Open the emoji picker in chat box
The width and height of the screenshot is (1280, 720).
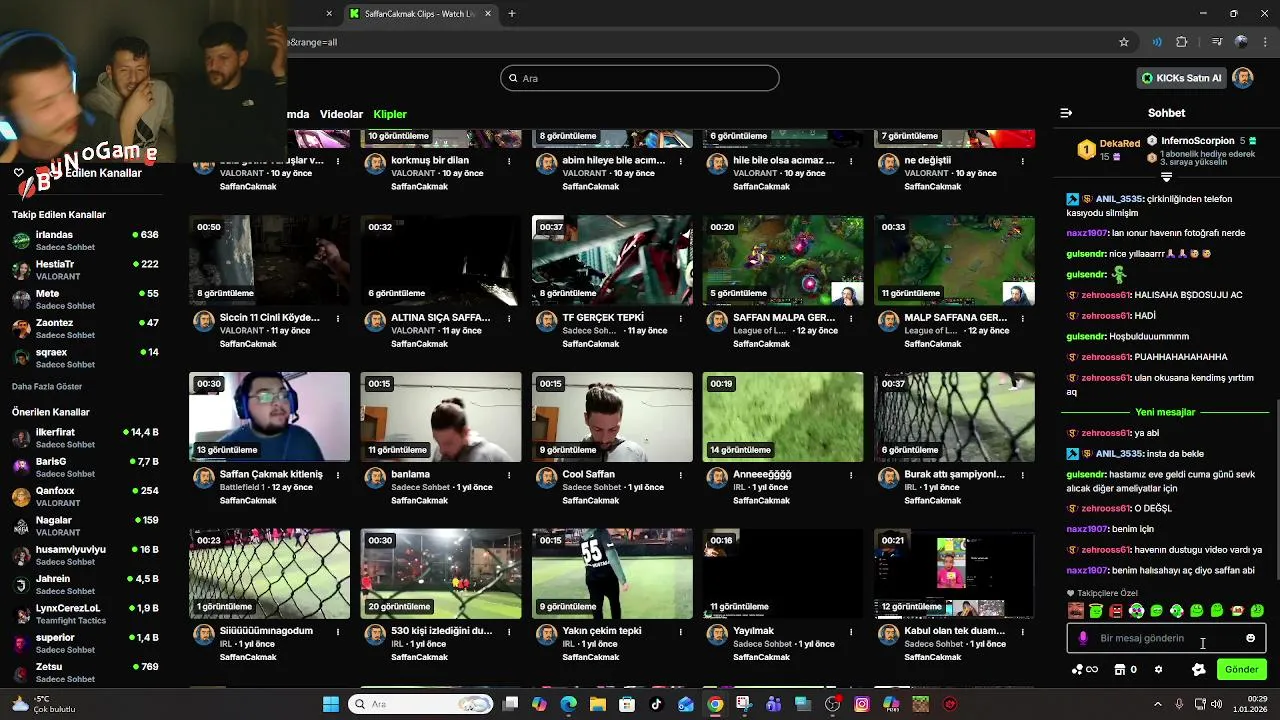(x=1250, y=638)
